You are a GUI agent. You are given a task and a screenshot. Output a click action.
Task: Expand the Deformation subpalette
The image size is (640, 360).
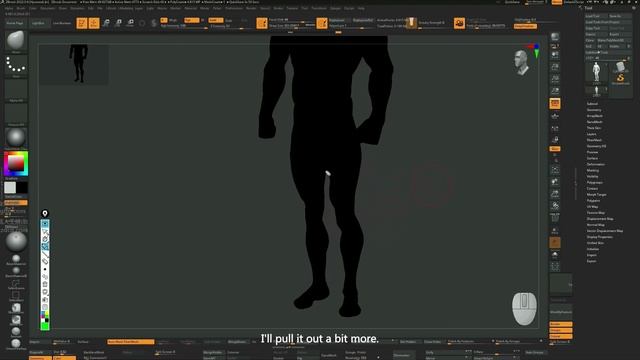(x=596, y=164)
